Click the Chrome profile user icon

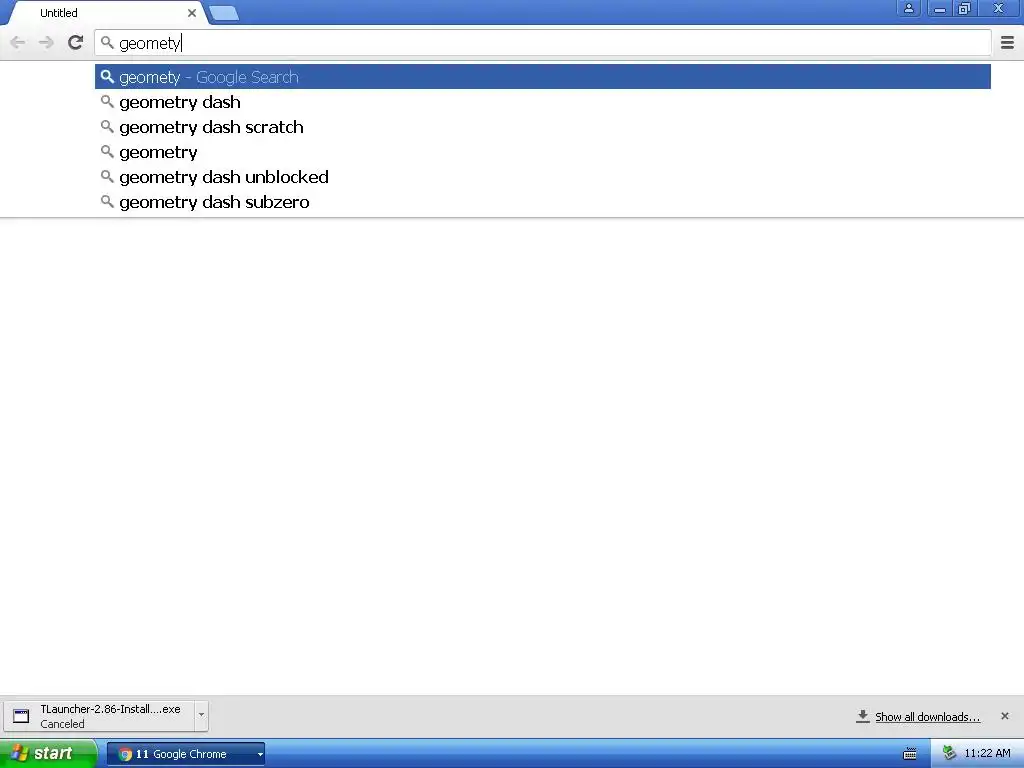pos(908,8)
